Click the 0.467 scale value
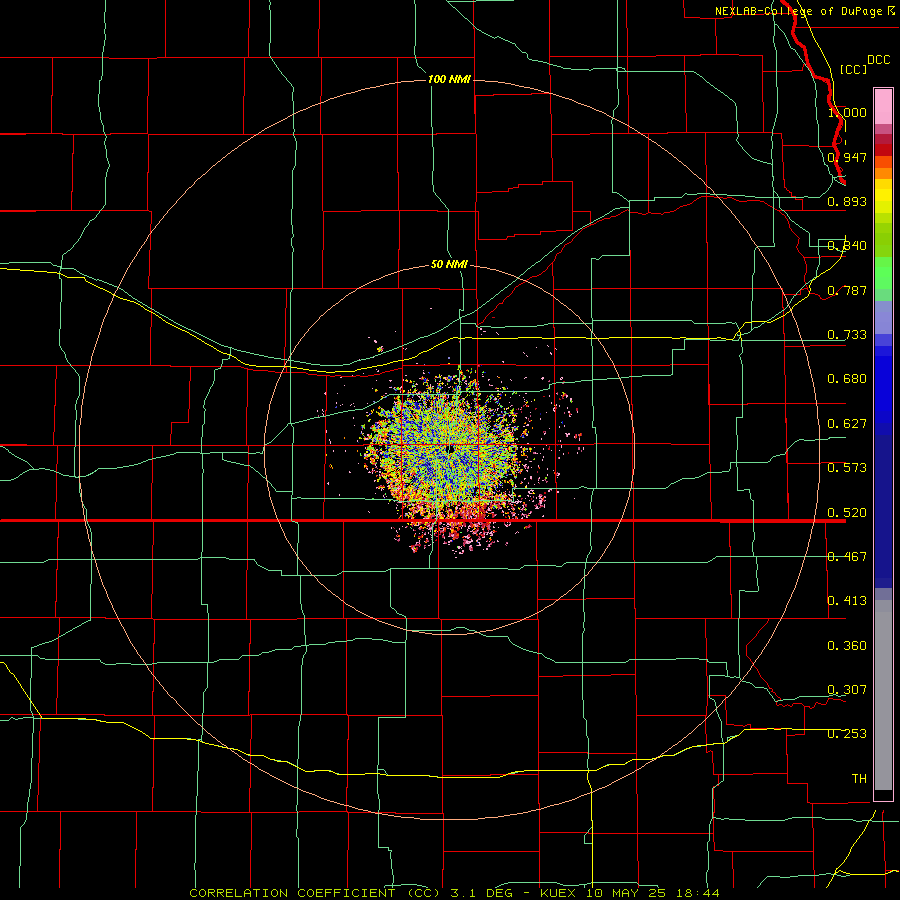The image size is (900, 900). 847,557
